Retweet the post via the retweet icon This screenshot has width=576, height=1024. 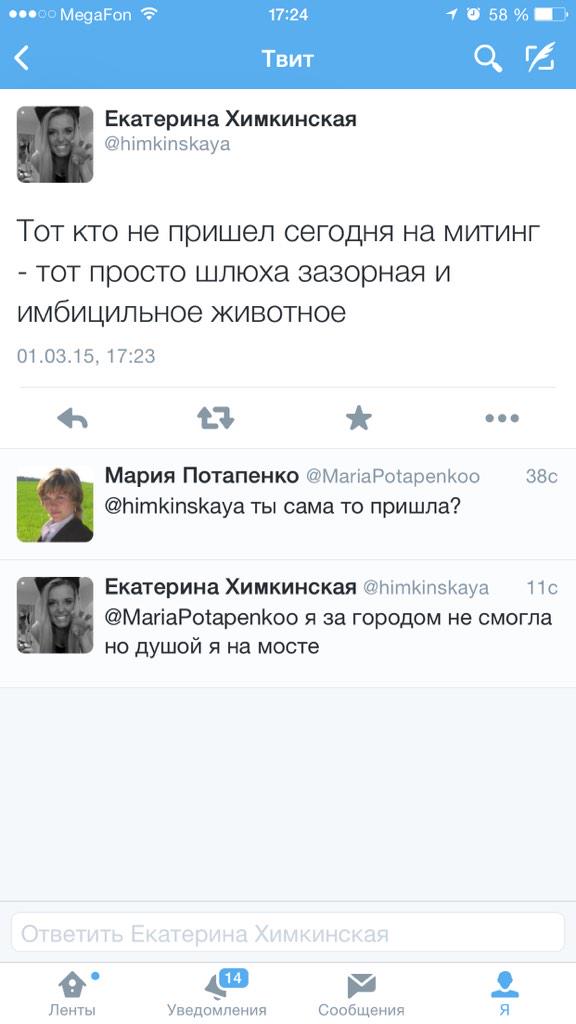[214, 420]
